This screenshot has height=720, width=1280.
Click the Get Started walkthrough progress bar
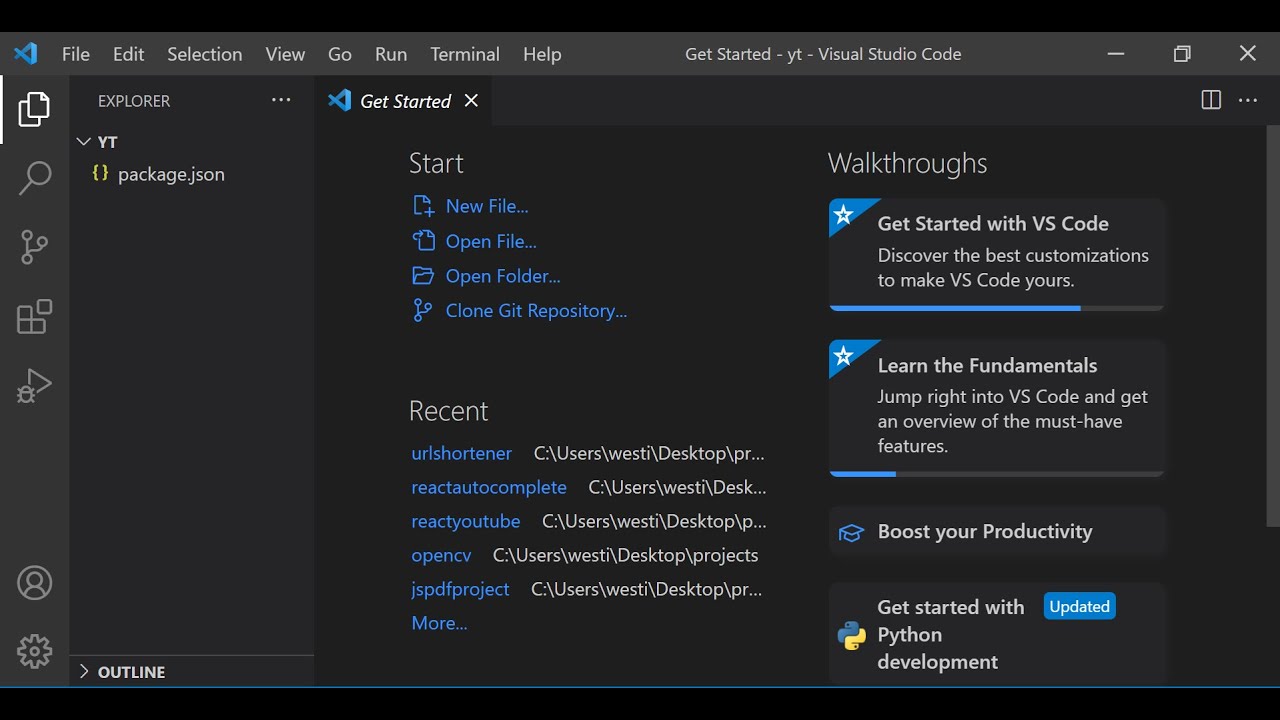(996, 308)
